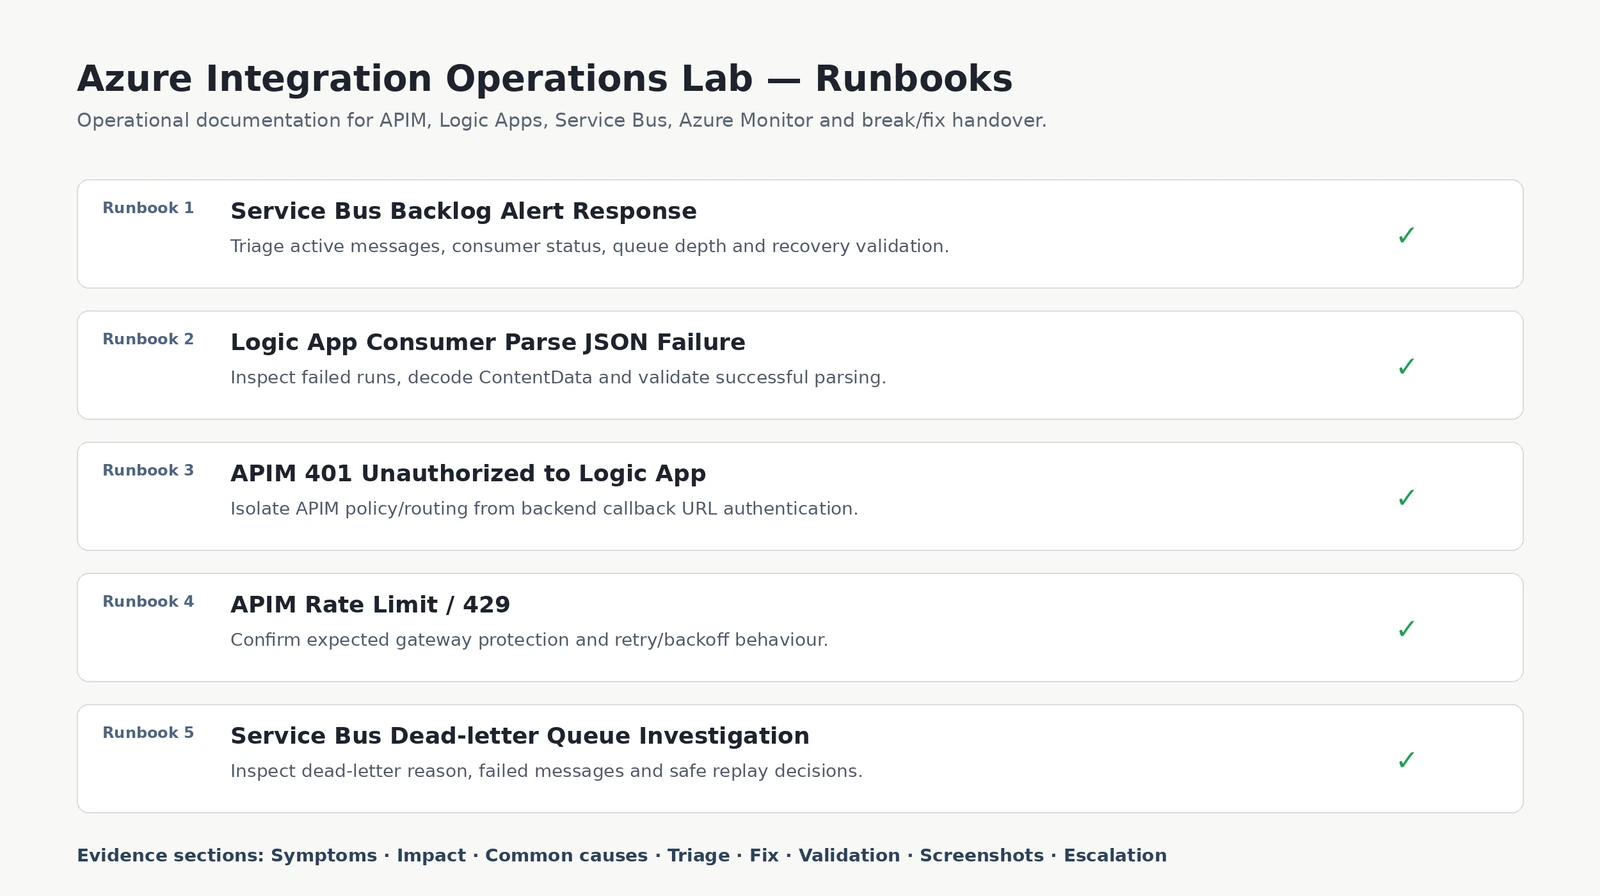The width and height of the screenshot is (1600, 896).
Task: Click the green checkmark for Service Bus Backlog Alert Response
Action: click(x=1406, y=235)
